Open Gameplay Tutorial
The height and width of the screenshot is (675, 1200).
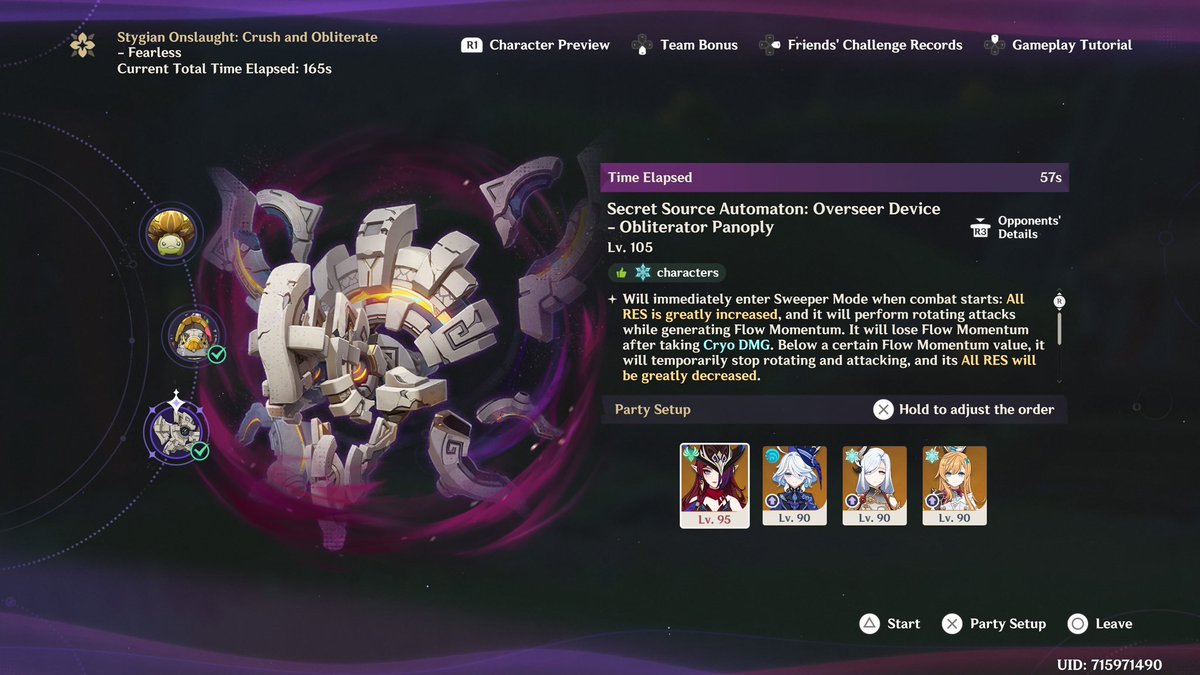[1072, 45]
